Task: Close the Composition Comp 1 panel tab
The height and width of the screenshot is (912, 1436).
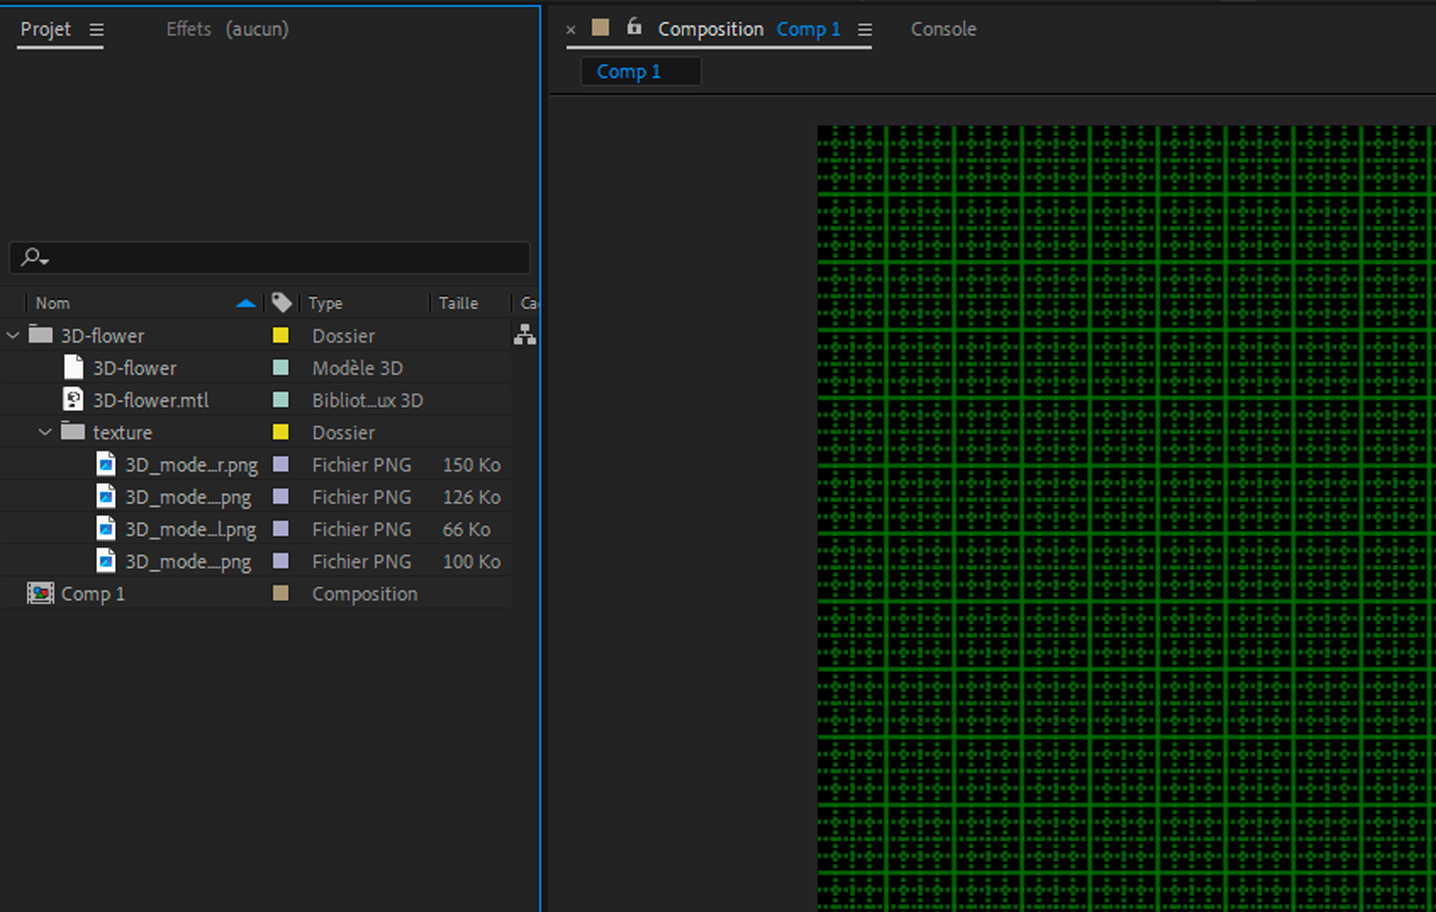Action: click(x=571, y=30)
